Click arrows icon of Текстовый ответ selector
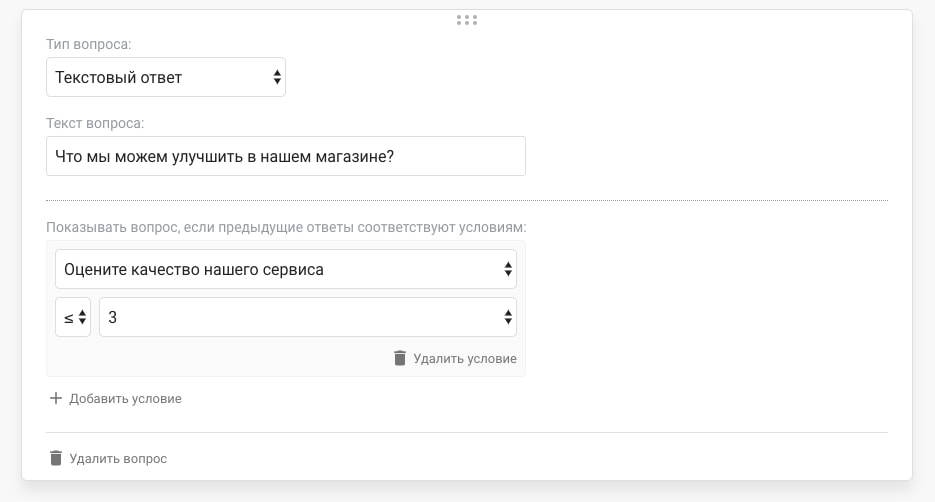 point(277,78)
